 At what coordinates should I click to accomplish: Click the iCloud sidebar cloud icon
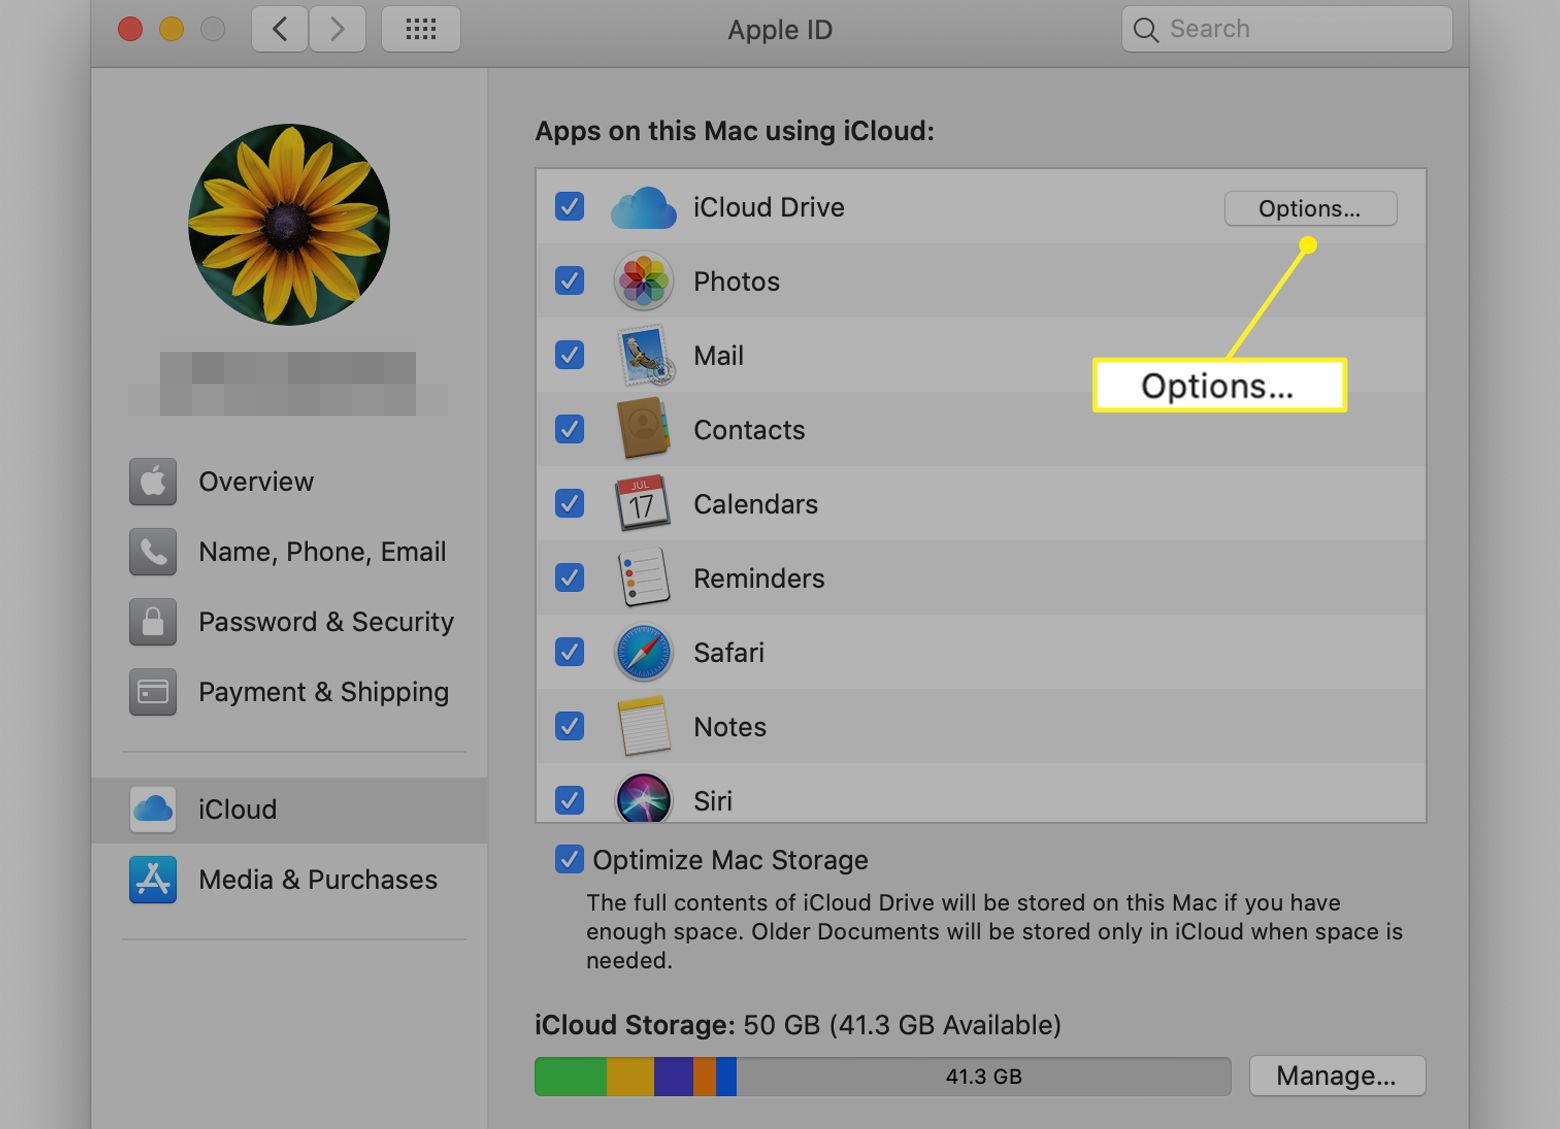[x=153, y=809]
